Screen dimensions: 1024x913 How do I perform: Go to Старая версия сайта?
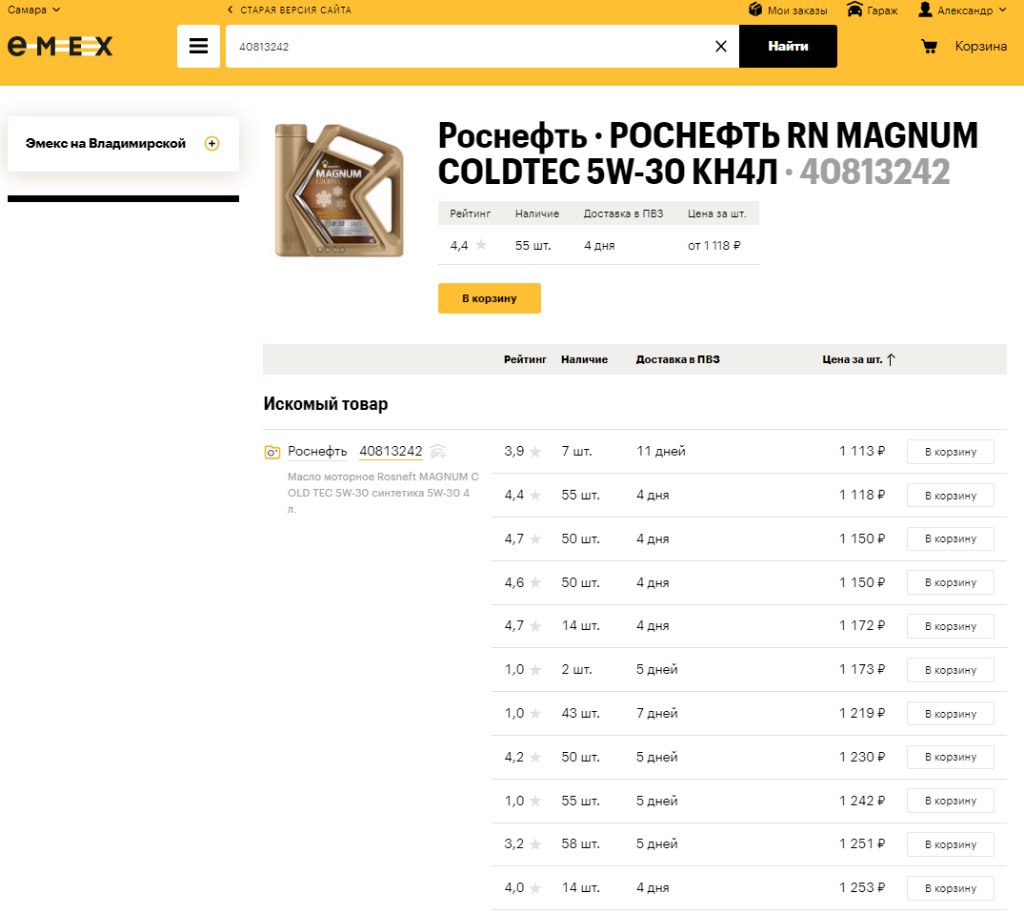click(289, 10)
